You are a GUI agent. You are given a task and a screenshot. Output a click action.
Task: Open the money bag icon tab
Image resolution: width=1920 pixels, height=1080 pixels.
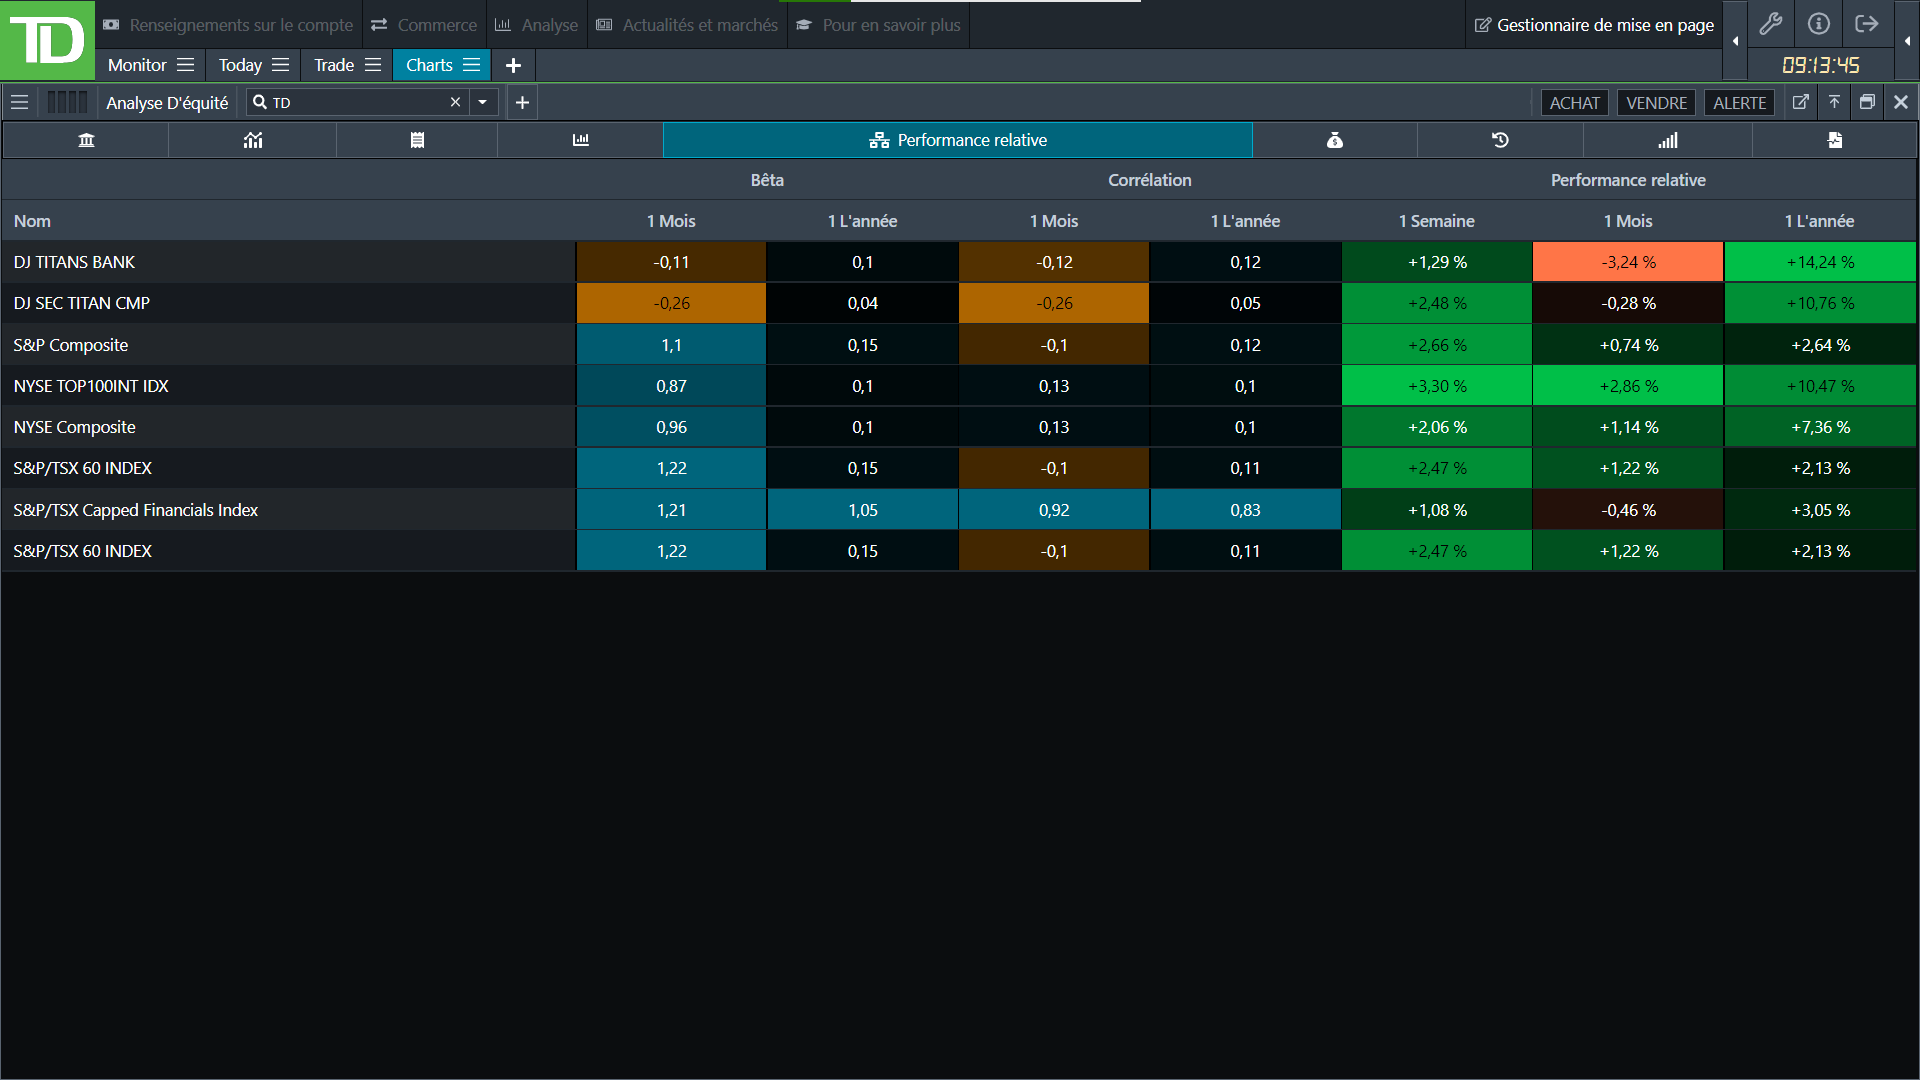click(1334, 140)
